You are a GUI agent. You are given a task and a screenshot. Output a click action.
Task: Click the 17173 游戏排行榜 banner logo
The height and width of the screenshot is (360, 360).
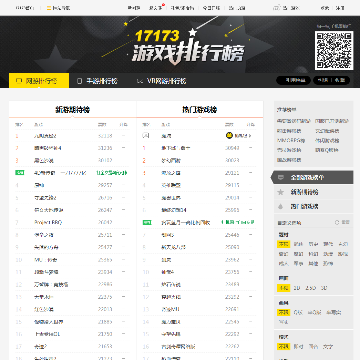[188, 46]
